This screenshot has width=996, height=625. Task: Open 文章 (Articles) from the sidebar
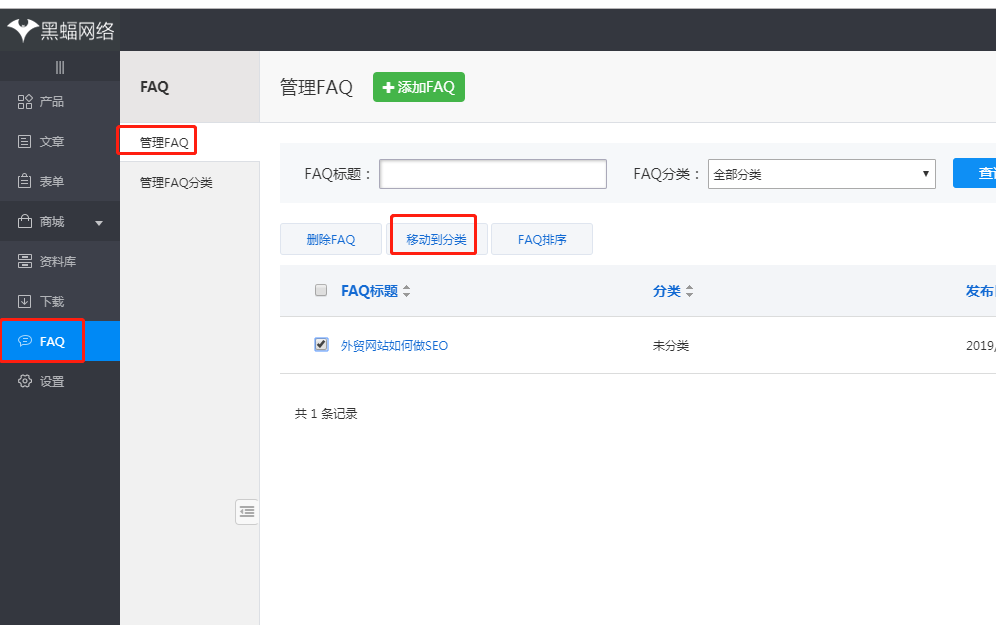26,142
